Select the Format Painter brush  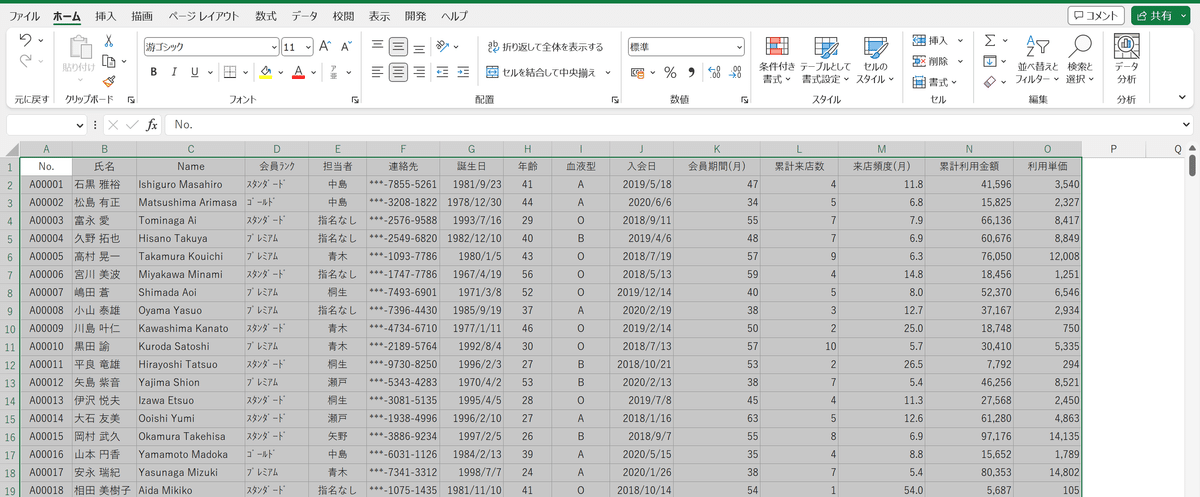click(109, 82)
